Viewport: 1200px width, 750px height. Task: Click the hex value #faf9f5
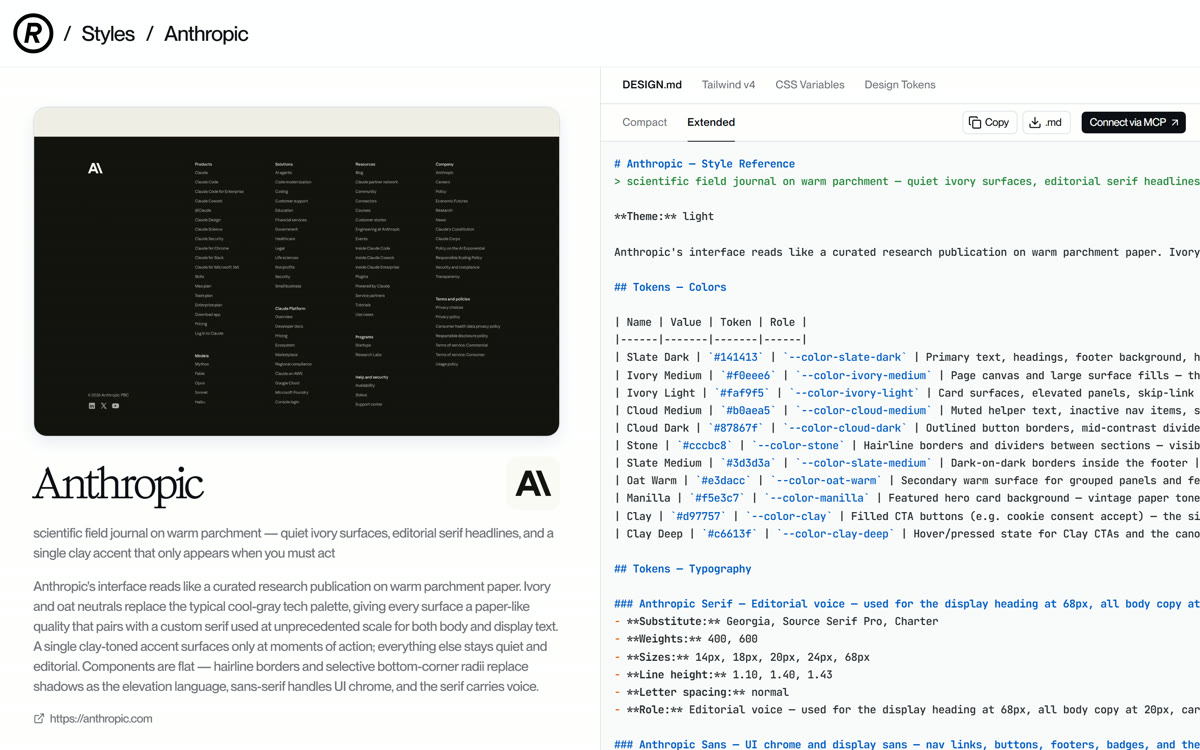(x=741, y=393)
